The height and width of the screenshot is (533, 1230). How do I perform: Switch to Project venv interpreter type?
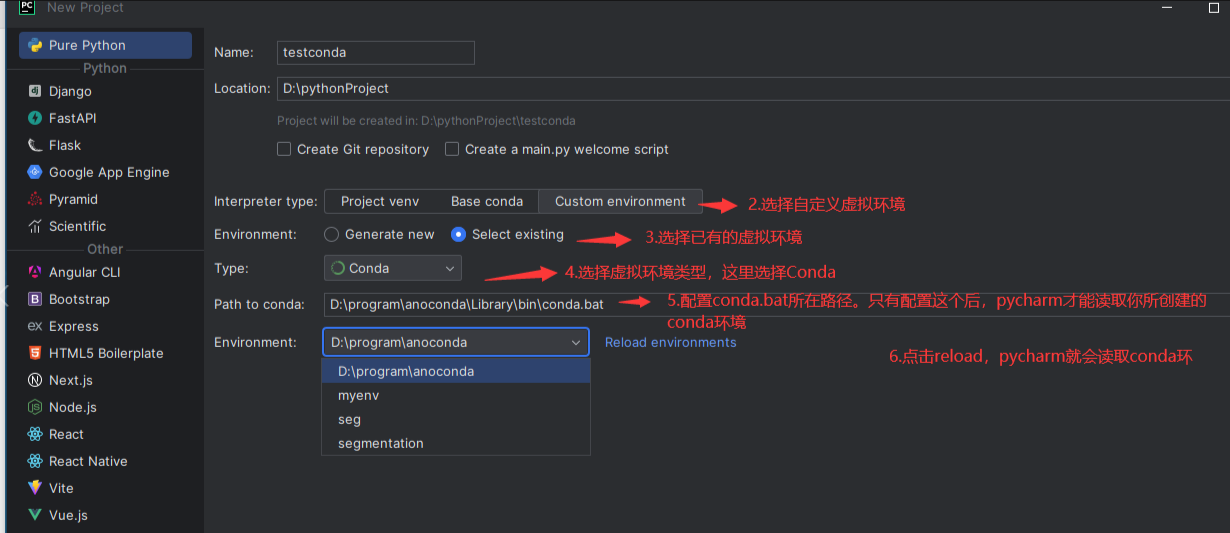point(380,201)
